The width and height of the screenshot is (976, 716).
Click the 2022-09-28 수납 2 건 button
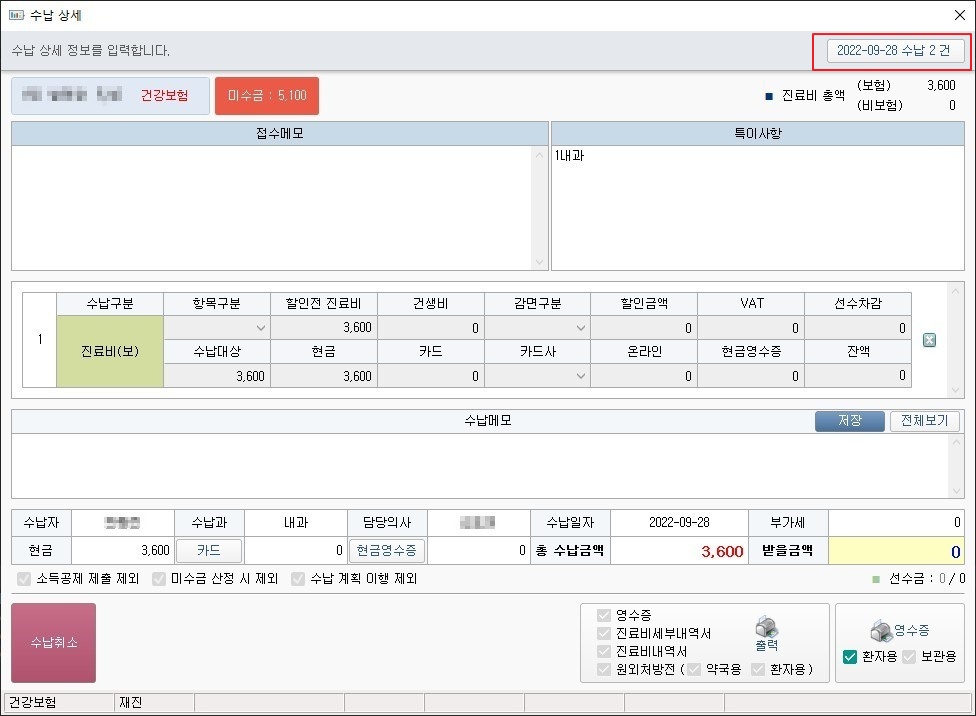click(x=895, y=50)
